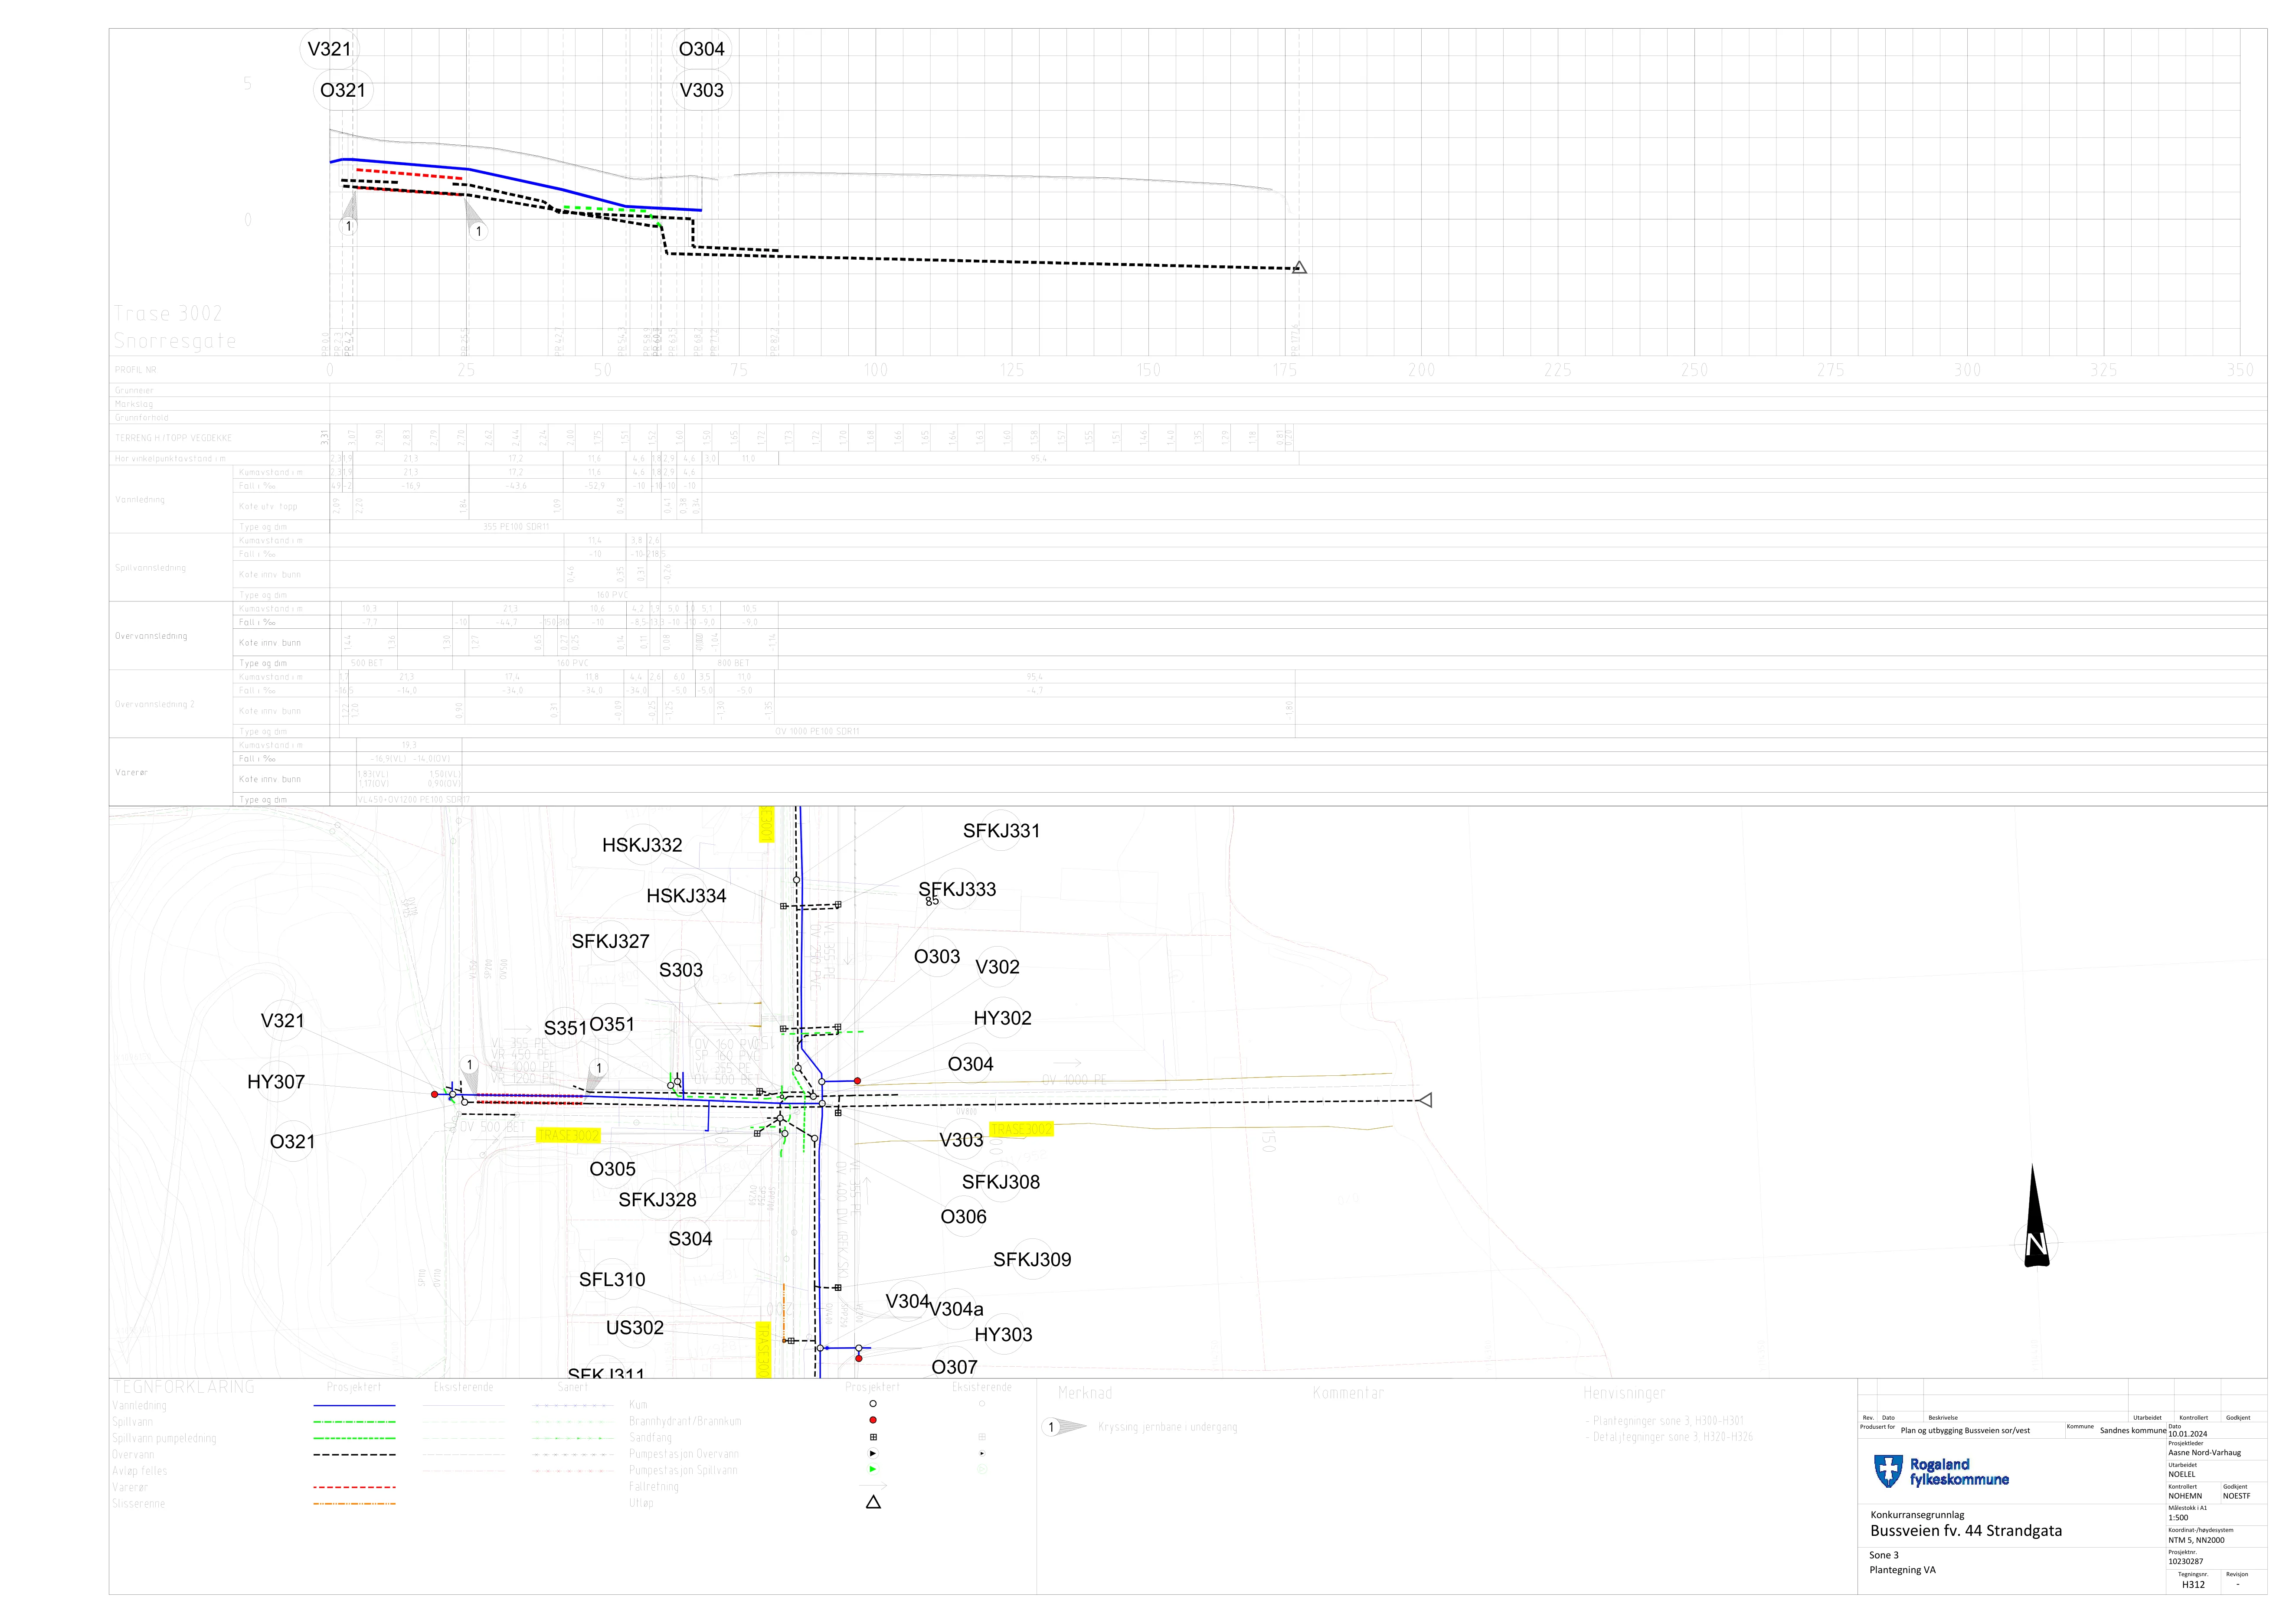Click project number "10230287"
Viewport: 2296px width, 1623px height.
[2186, 1561]
